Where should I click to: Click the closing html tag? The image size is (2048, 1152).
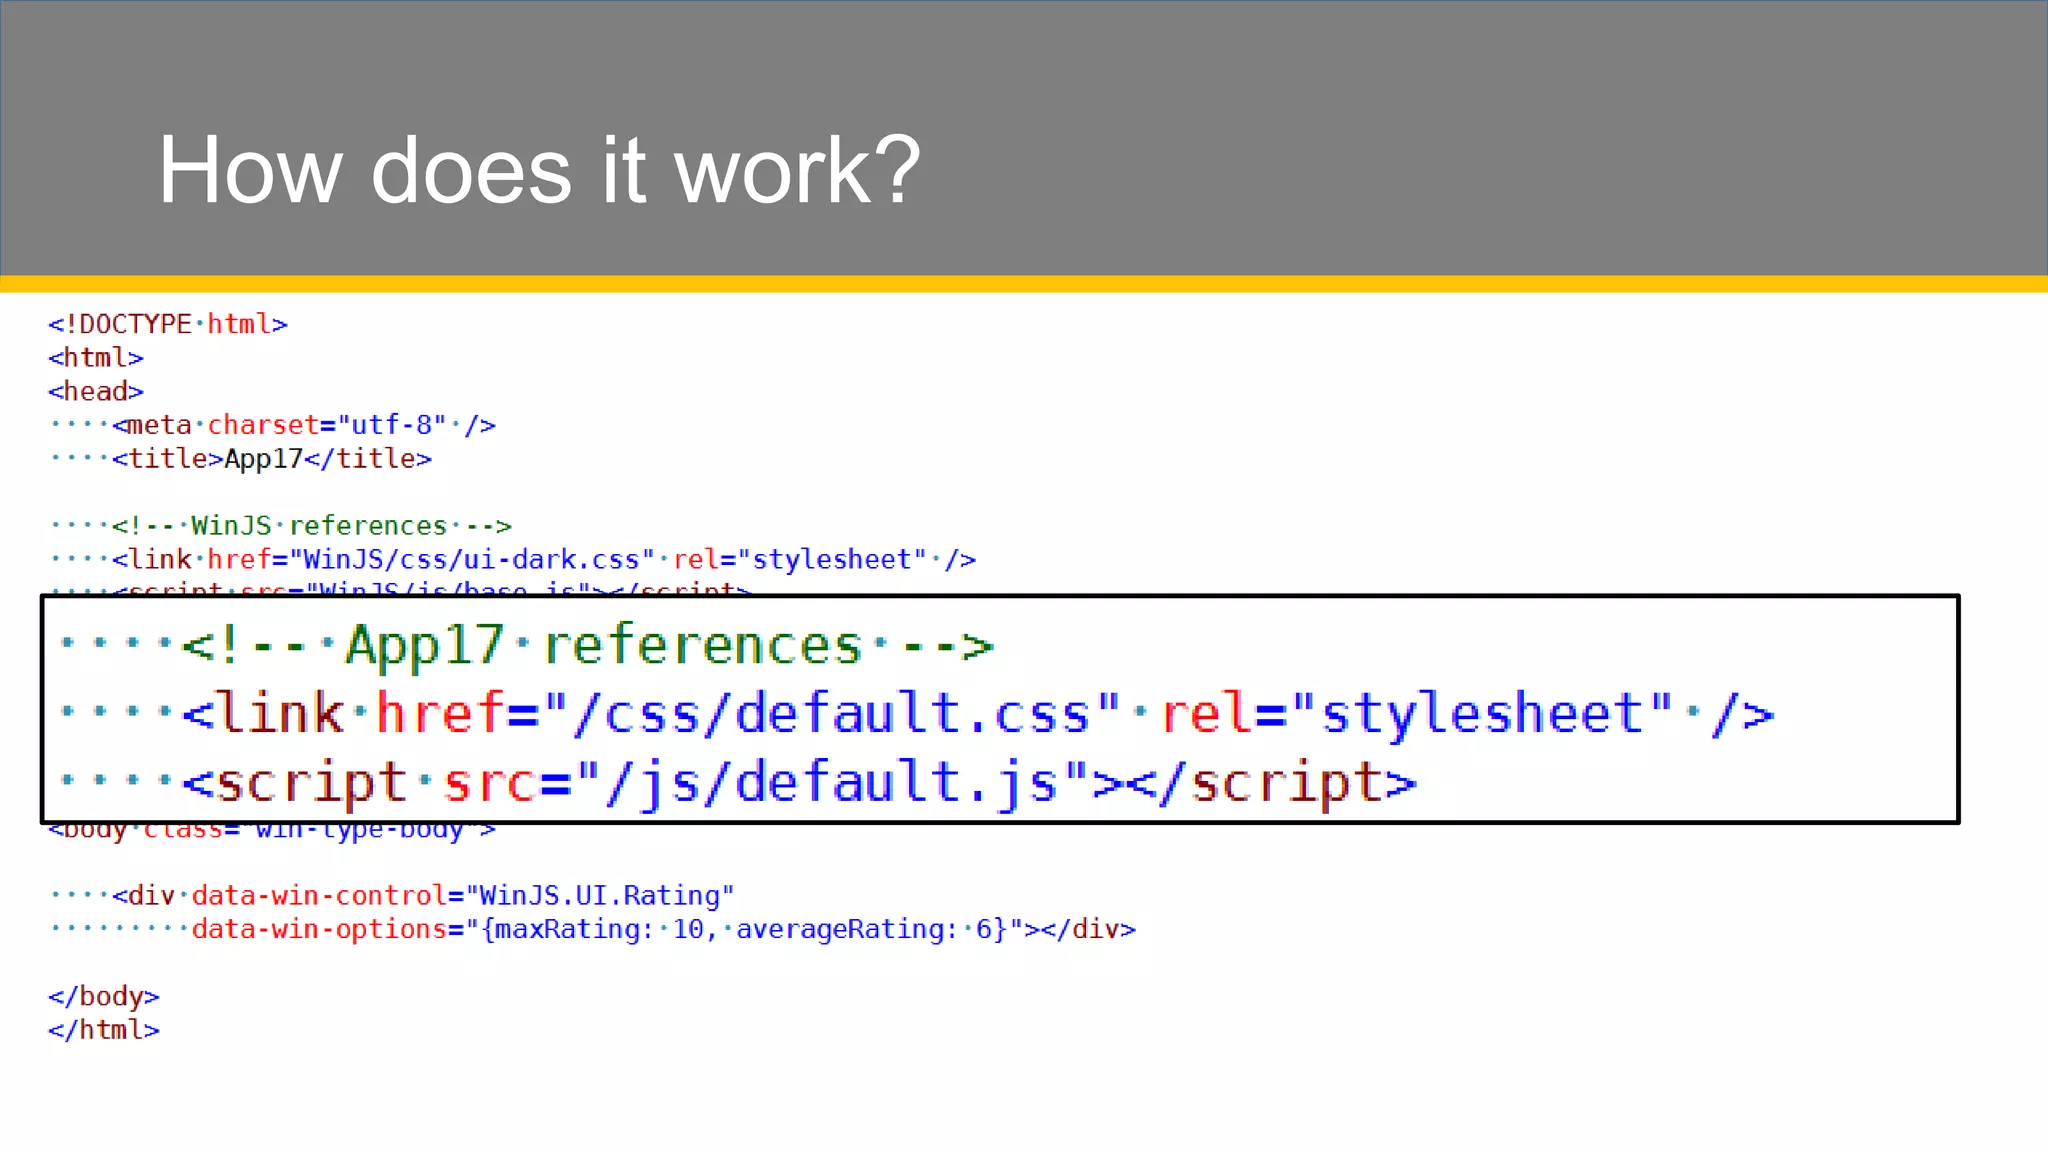click(104, 1030)
